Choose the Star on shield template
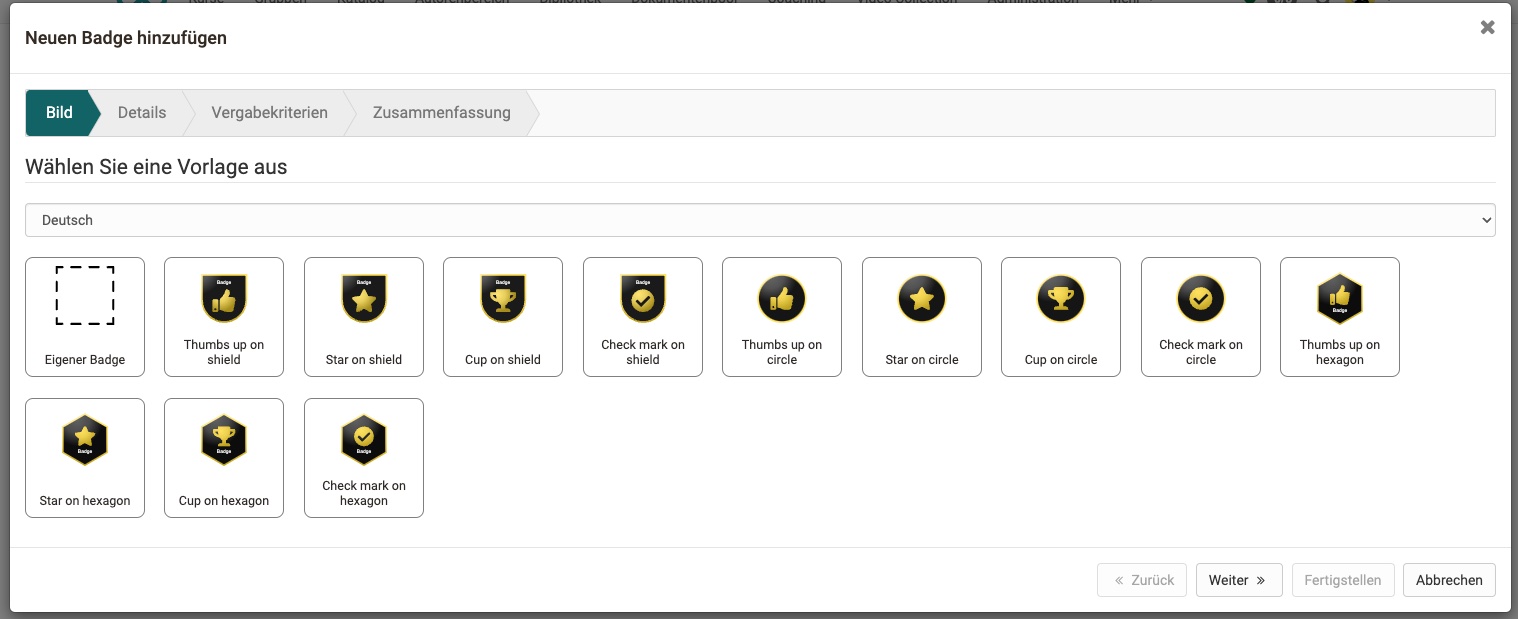The width and height of the screenshot is (1518, 619). pos(364,316)
